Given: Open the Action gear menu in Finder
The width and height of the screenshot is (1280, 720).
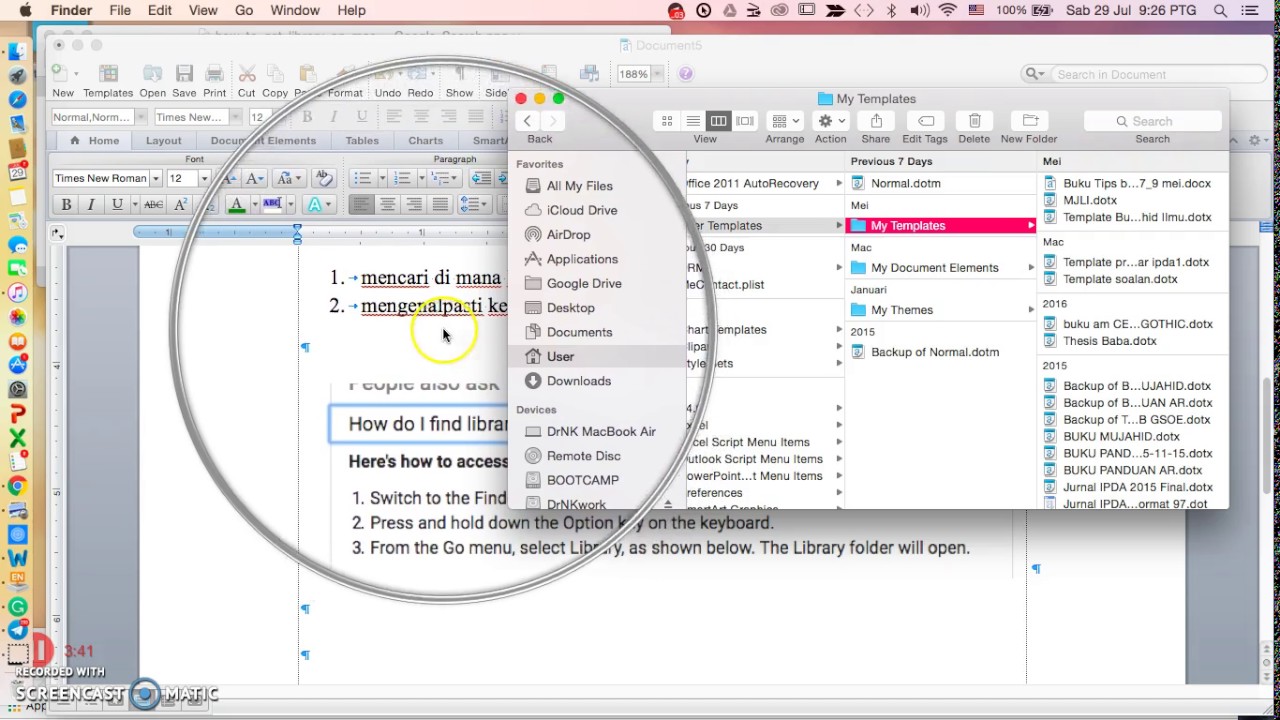Looking at the screenshot, I should pyautogui.click(x=830, y=121).
